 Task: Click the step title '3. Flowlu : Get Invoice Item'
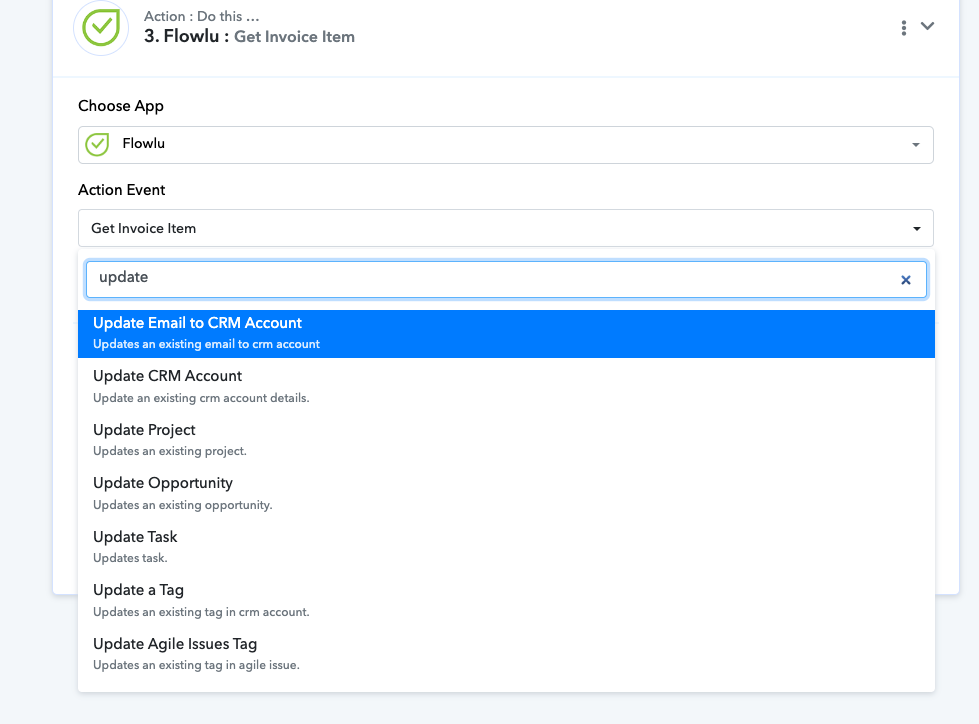[x=249, y=36]
